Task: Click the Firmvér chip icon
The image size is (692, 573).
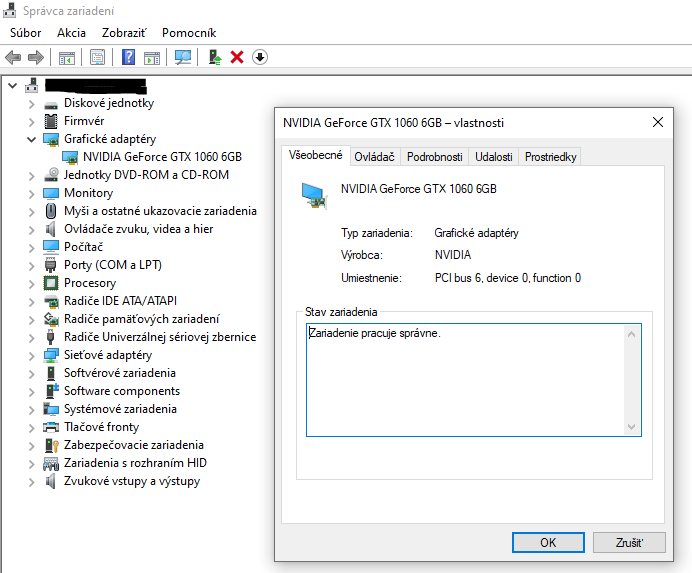Action: pyautogui.click(x=51, y=121)
